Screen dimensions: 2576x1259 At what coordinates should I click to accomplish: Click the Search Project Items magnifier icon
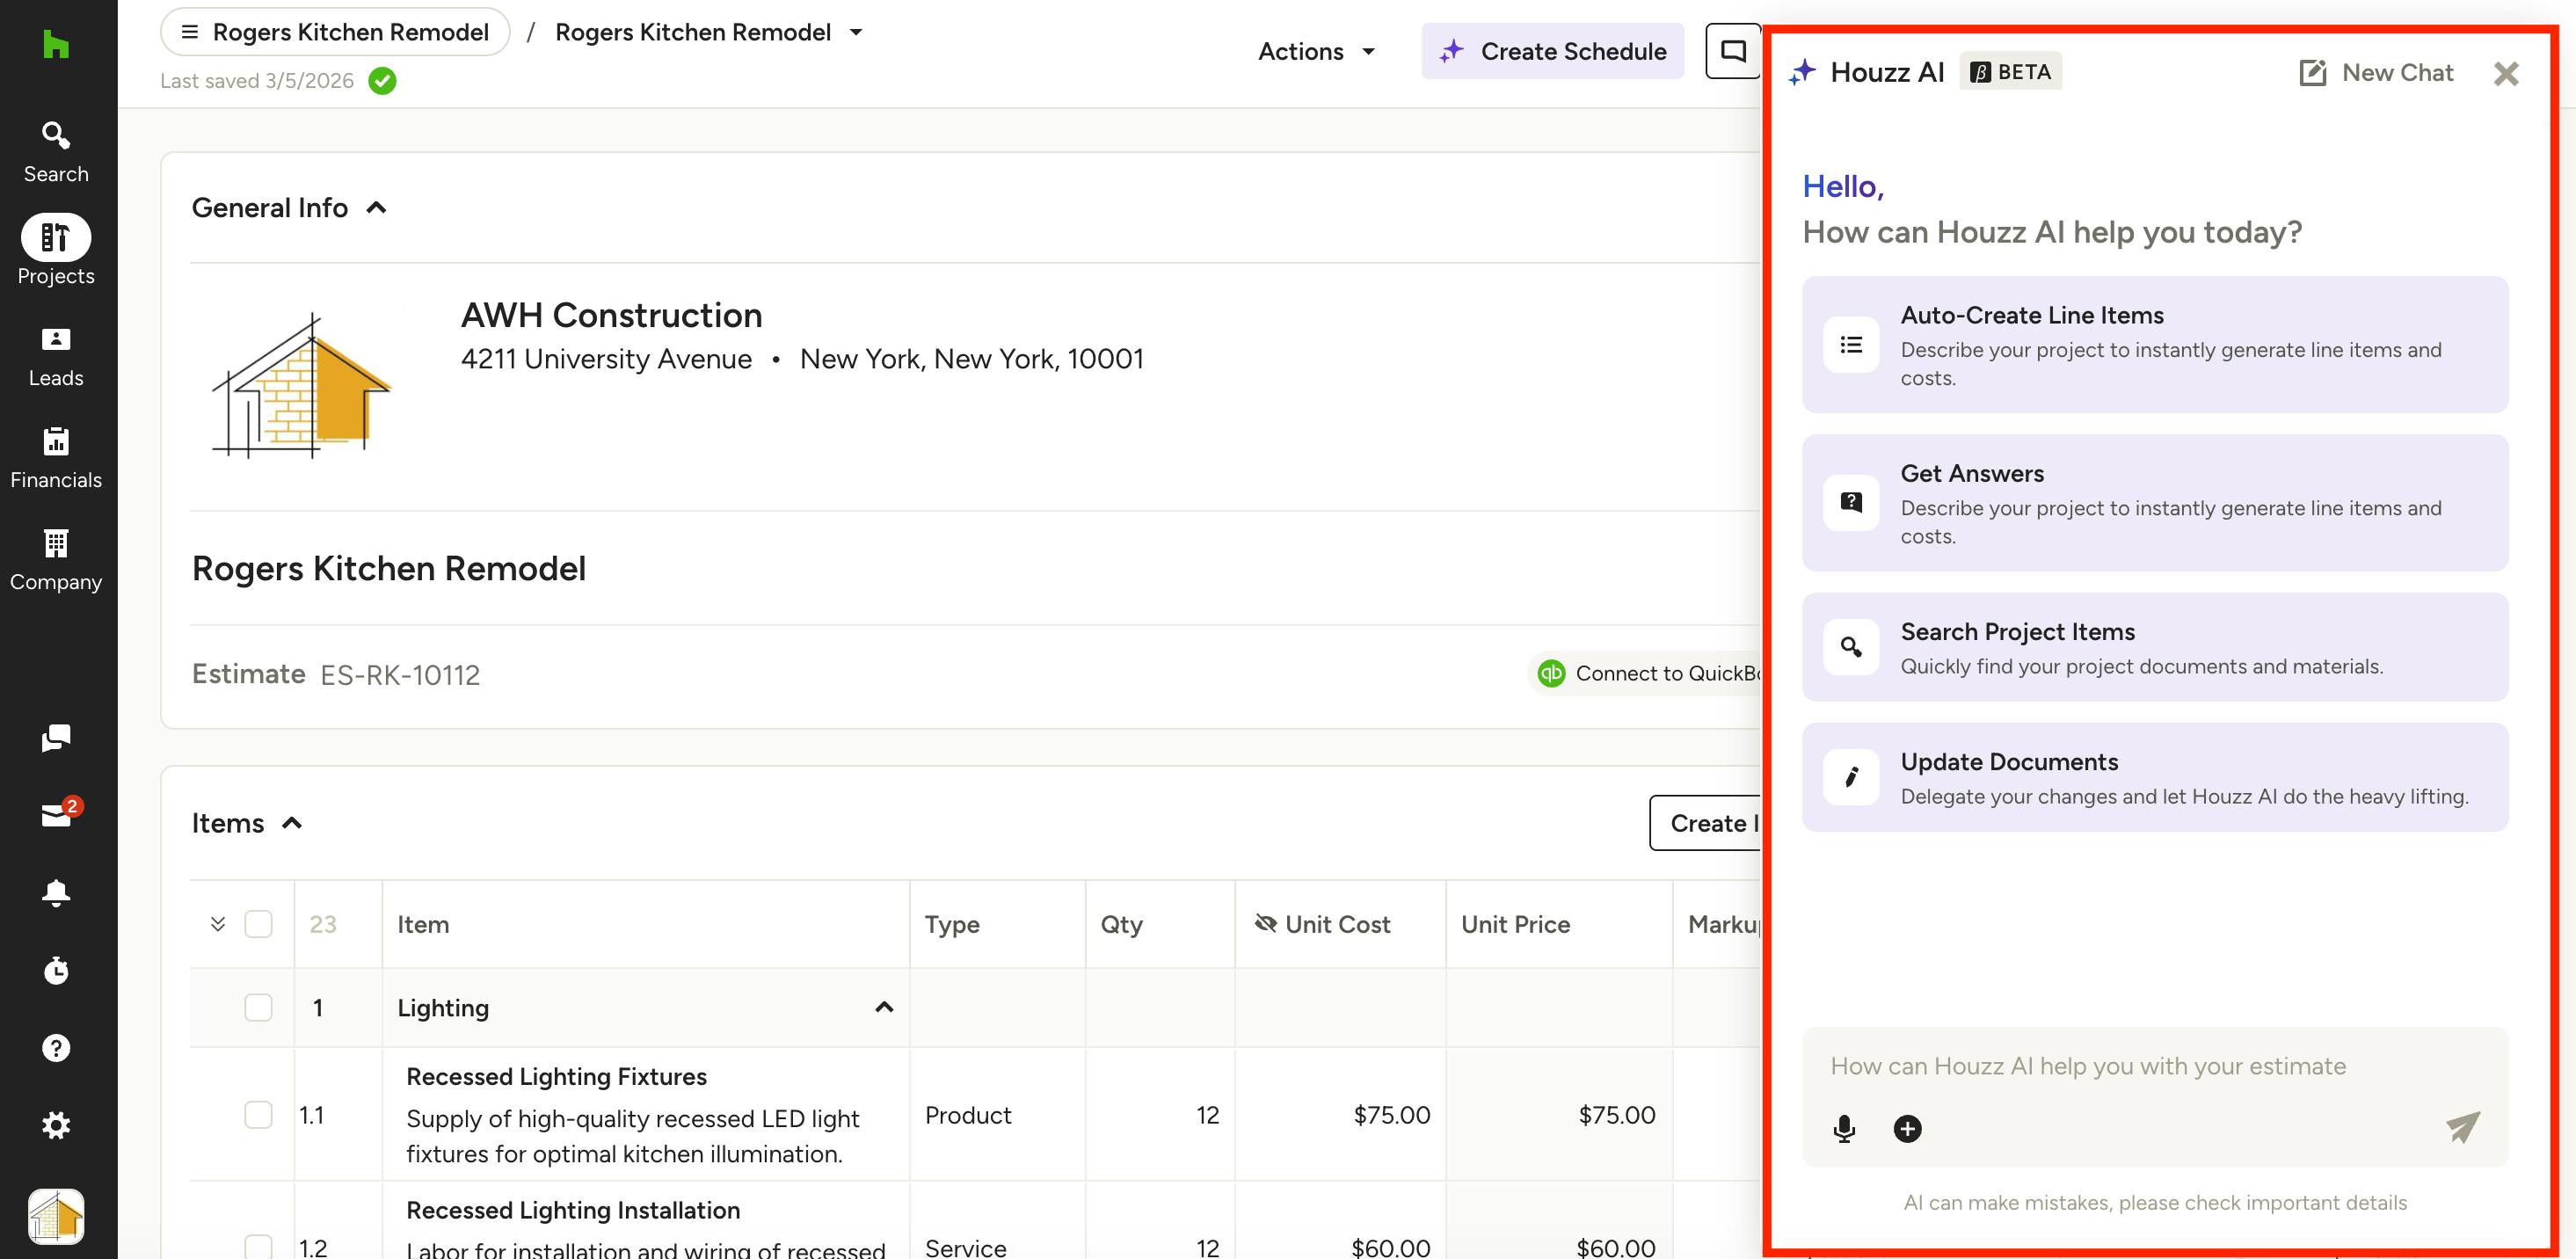pos(1851,647)
